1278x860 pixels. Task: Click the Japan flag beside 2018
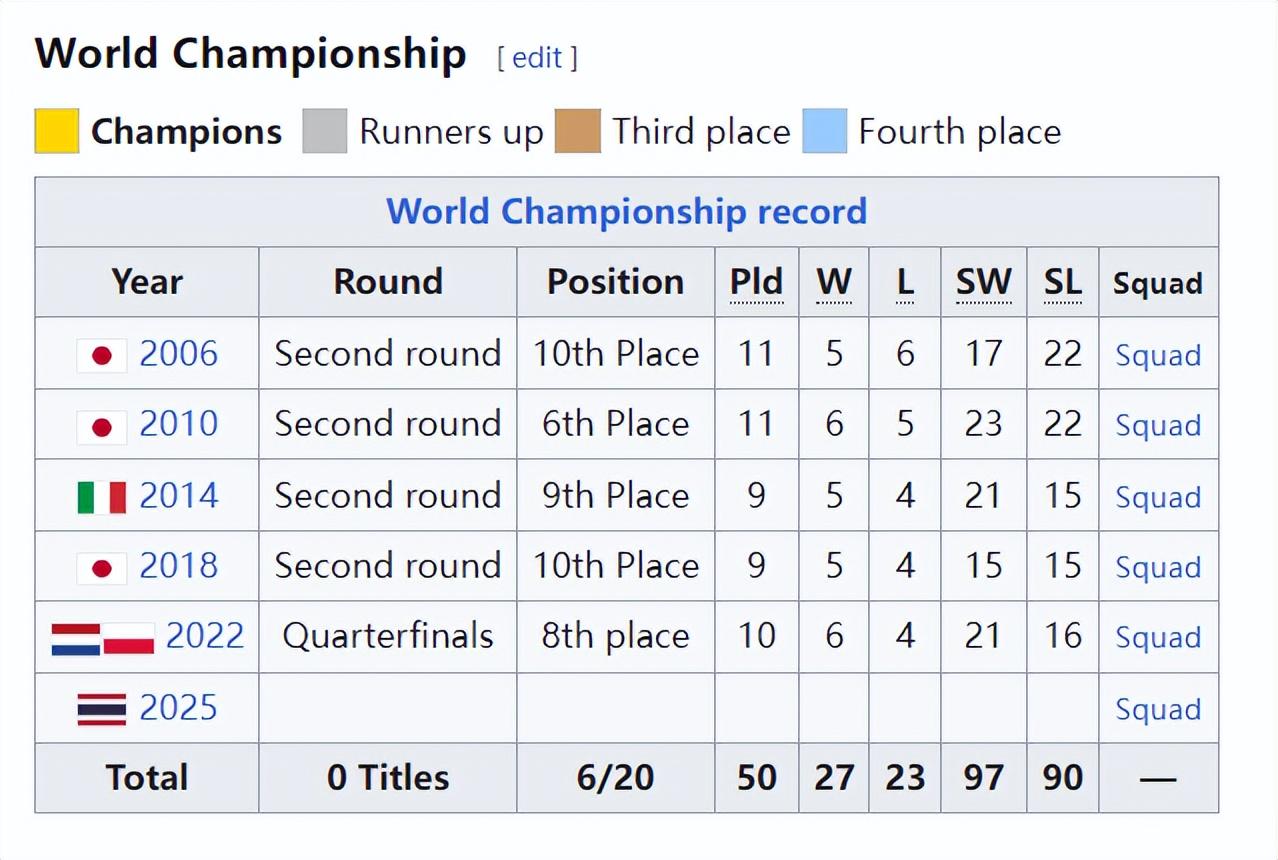point(101,567)
